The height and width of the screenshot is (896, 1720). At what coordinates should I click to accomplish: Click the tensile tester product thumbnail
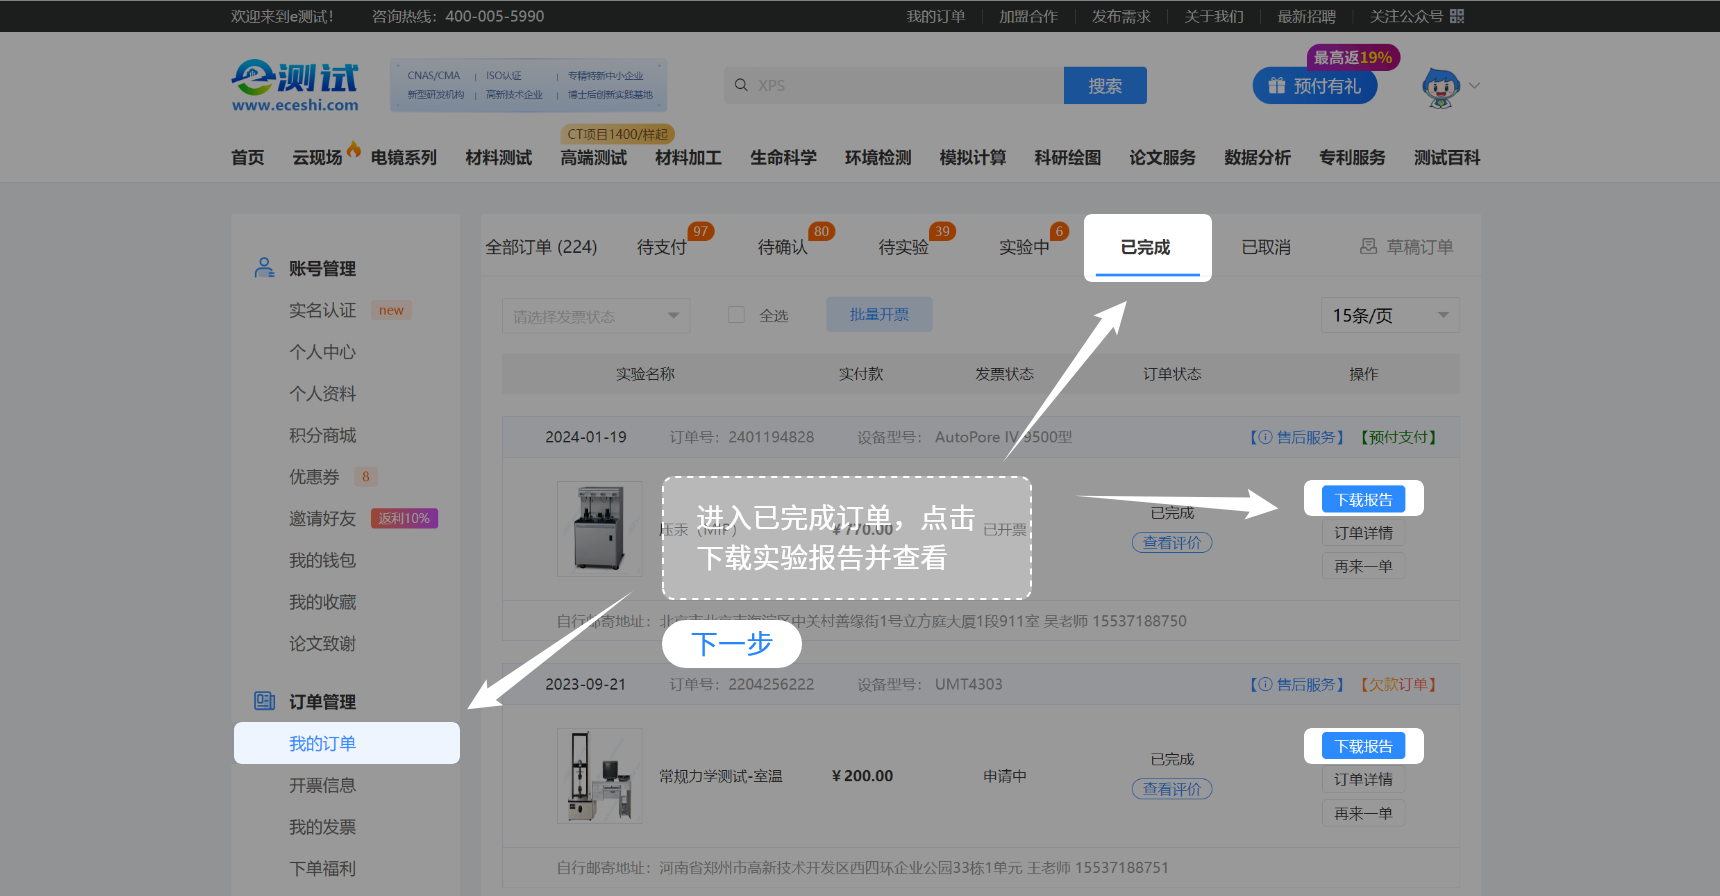600,775
